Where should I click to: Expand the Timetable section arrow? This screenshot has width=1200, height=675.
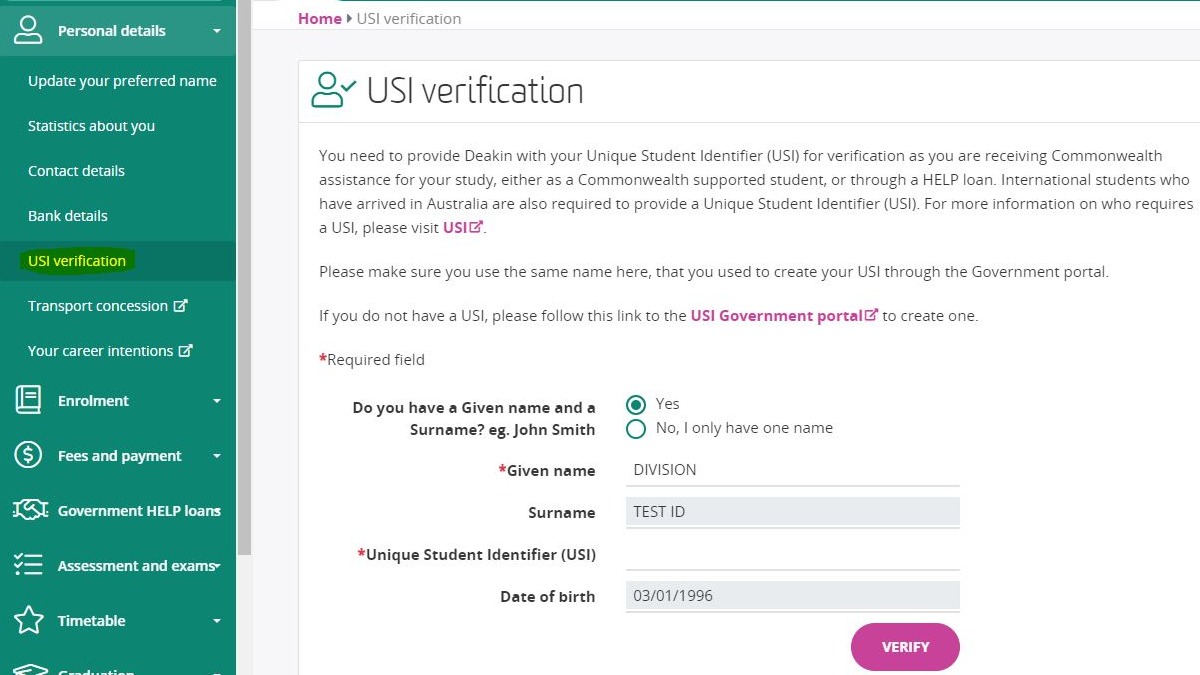coord(217,621)
